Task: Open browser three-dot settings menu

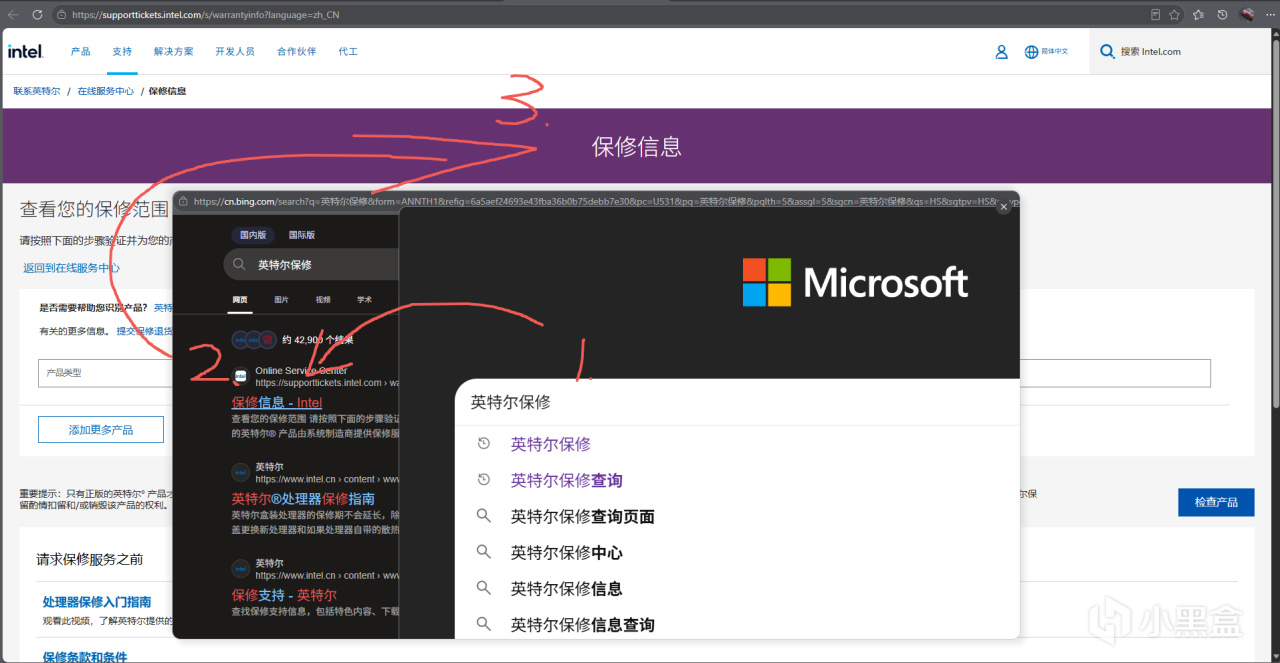Action: tap(1270, 15)
